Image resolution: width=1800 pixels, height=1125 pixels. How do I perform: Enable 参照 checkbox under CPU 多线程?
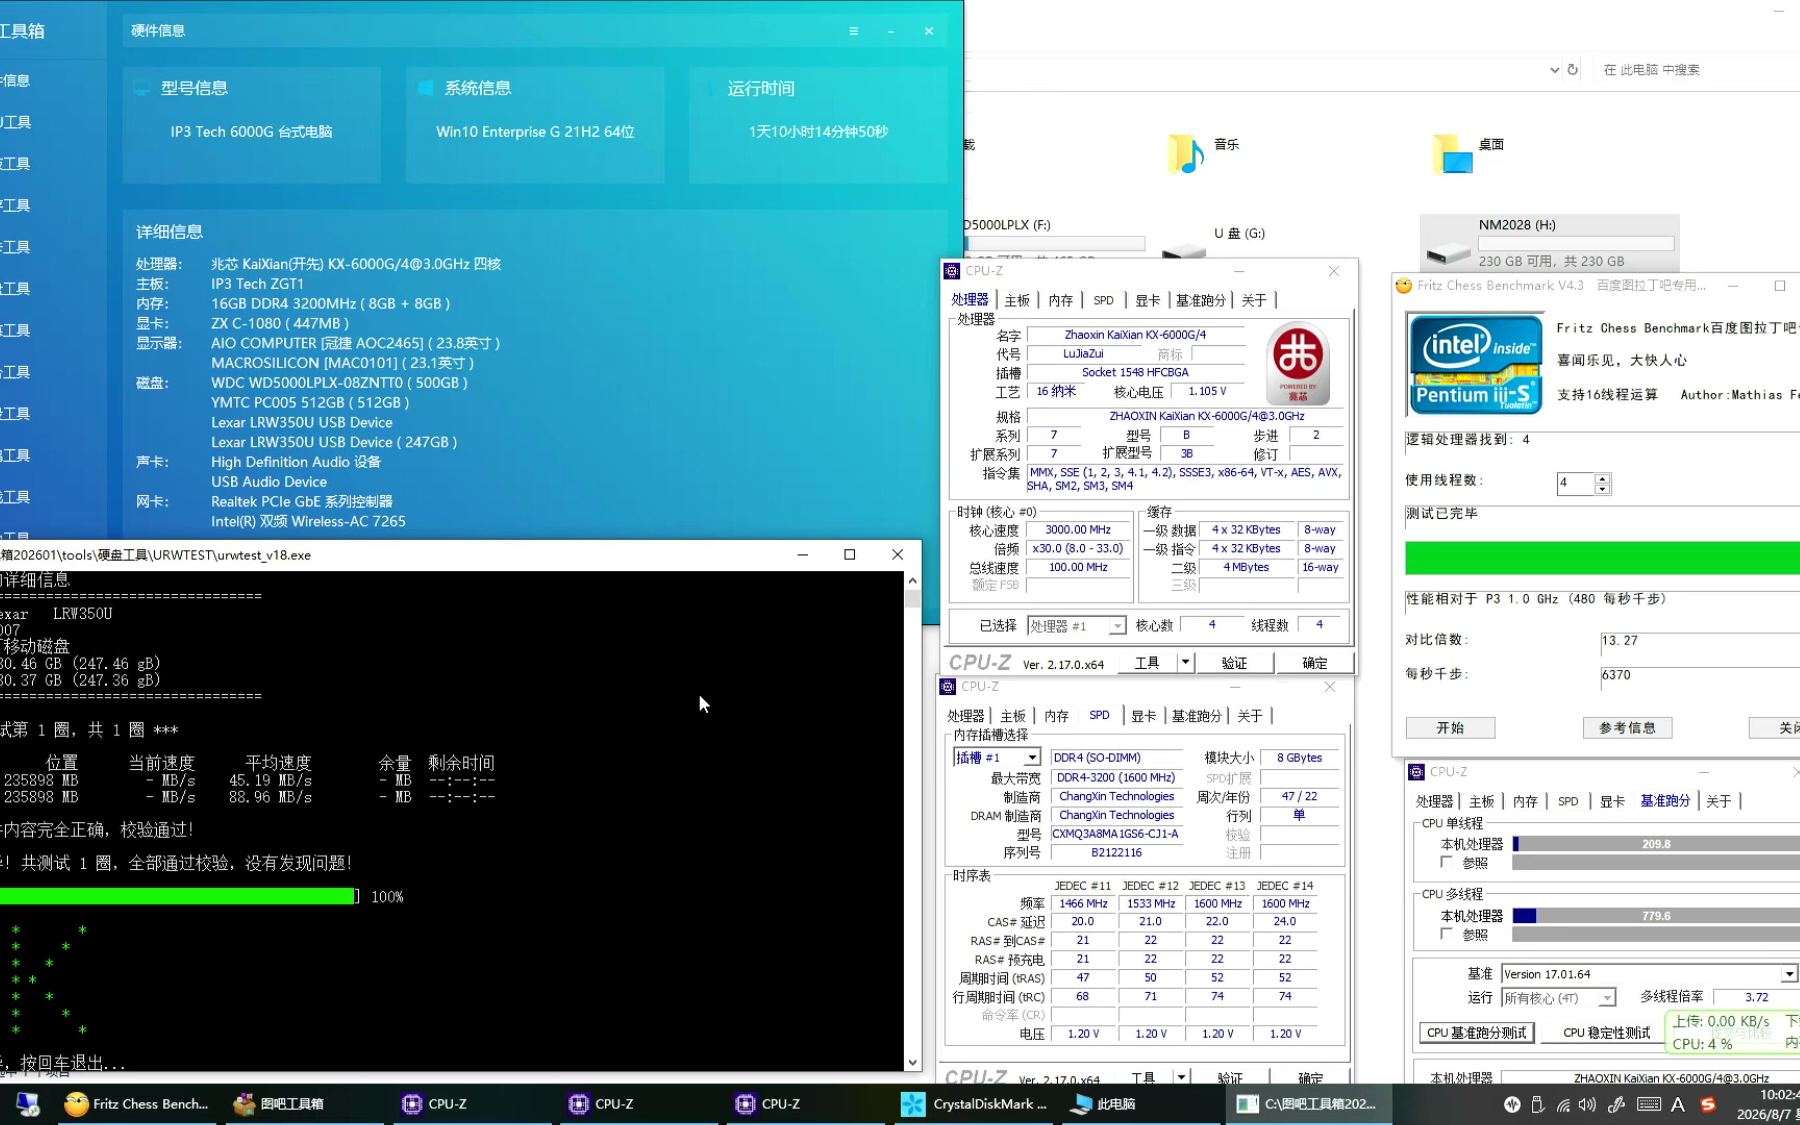(1446, 933)
